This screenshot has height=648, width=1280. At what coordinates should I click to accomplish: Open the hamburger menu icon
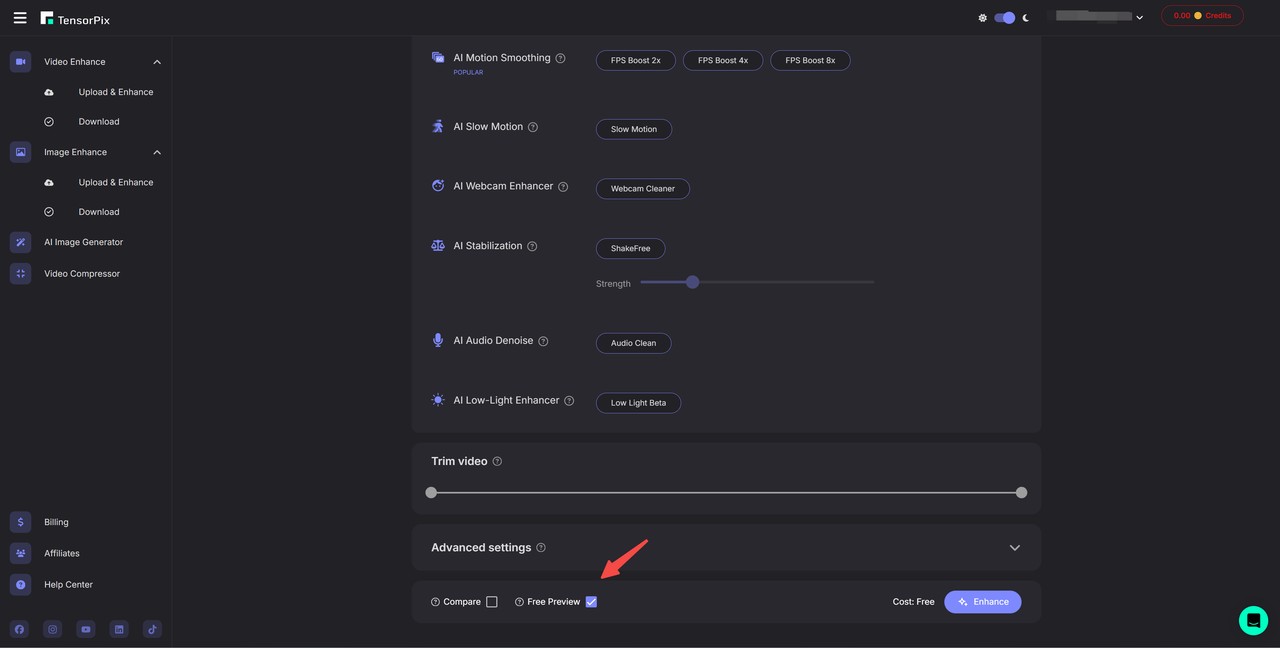(20, 18)
